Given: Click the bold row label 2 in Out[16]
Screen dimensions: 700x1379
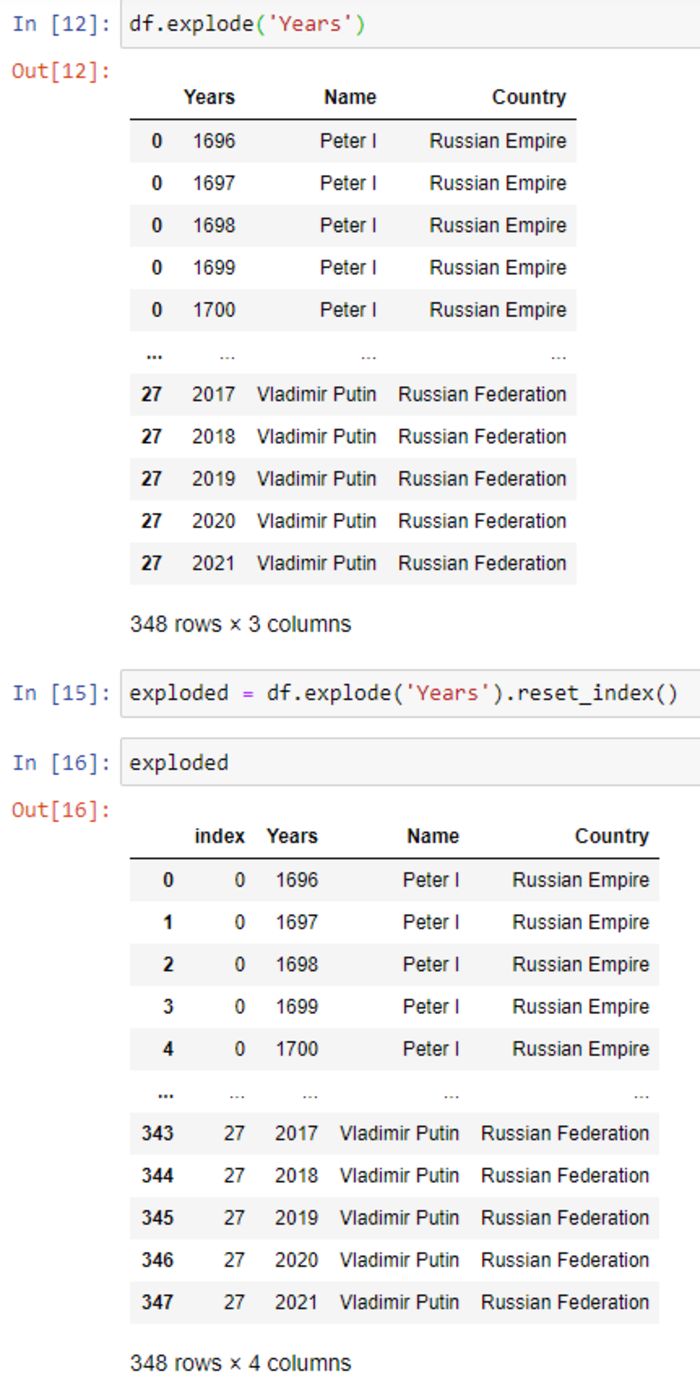Looking at the screenshot, I should [x=168, y=964].
